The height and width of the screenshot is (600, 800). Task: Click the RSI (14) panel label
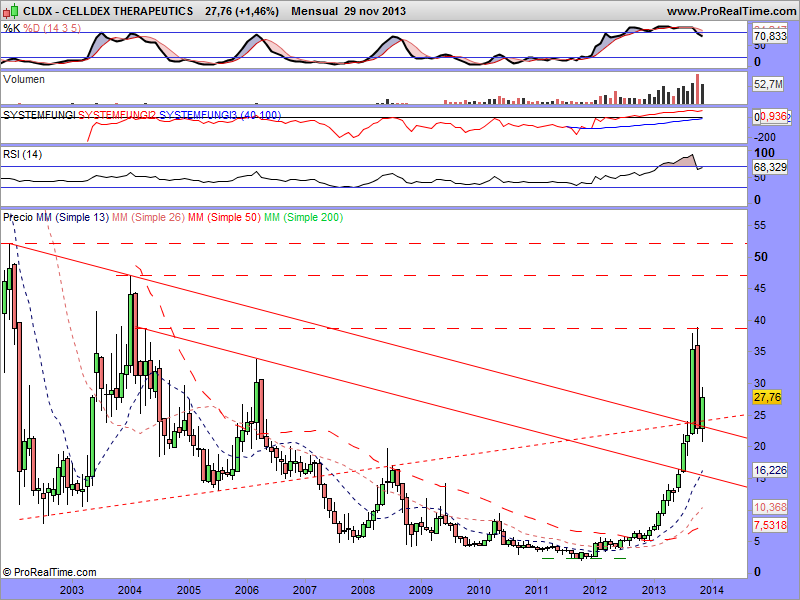(x=22, y=154)
